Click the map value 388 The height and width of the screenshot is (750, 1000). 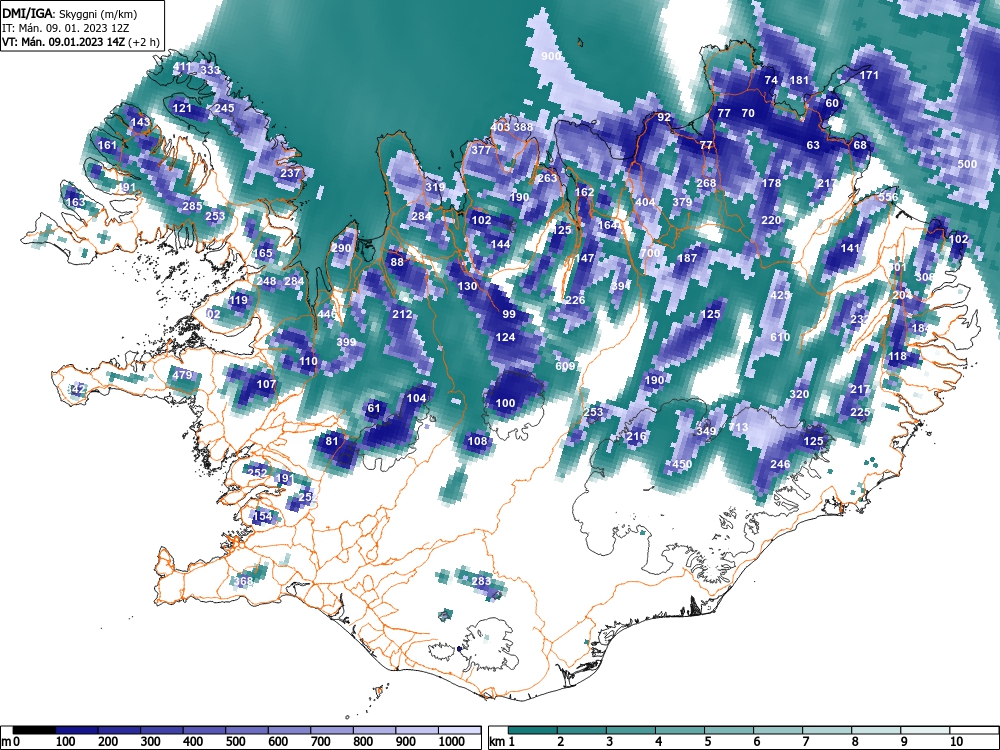tap(523, 127)
